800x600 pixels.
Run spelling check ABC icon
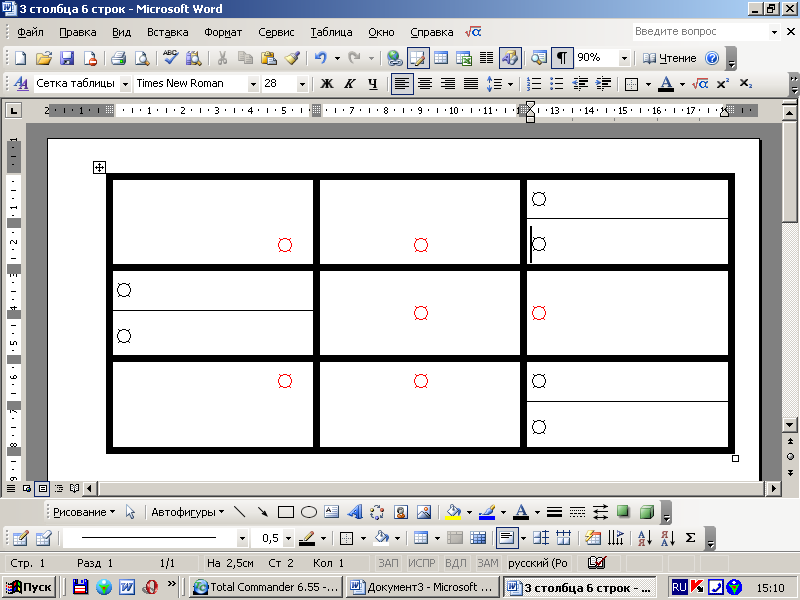tap(170, 58)
